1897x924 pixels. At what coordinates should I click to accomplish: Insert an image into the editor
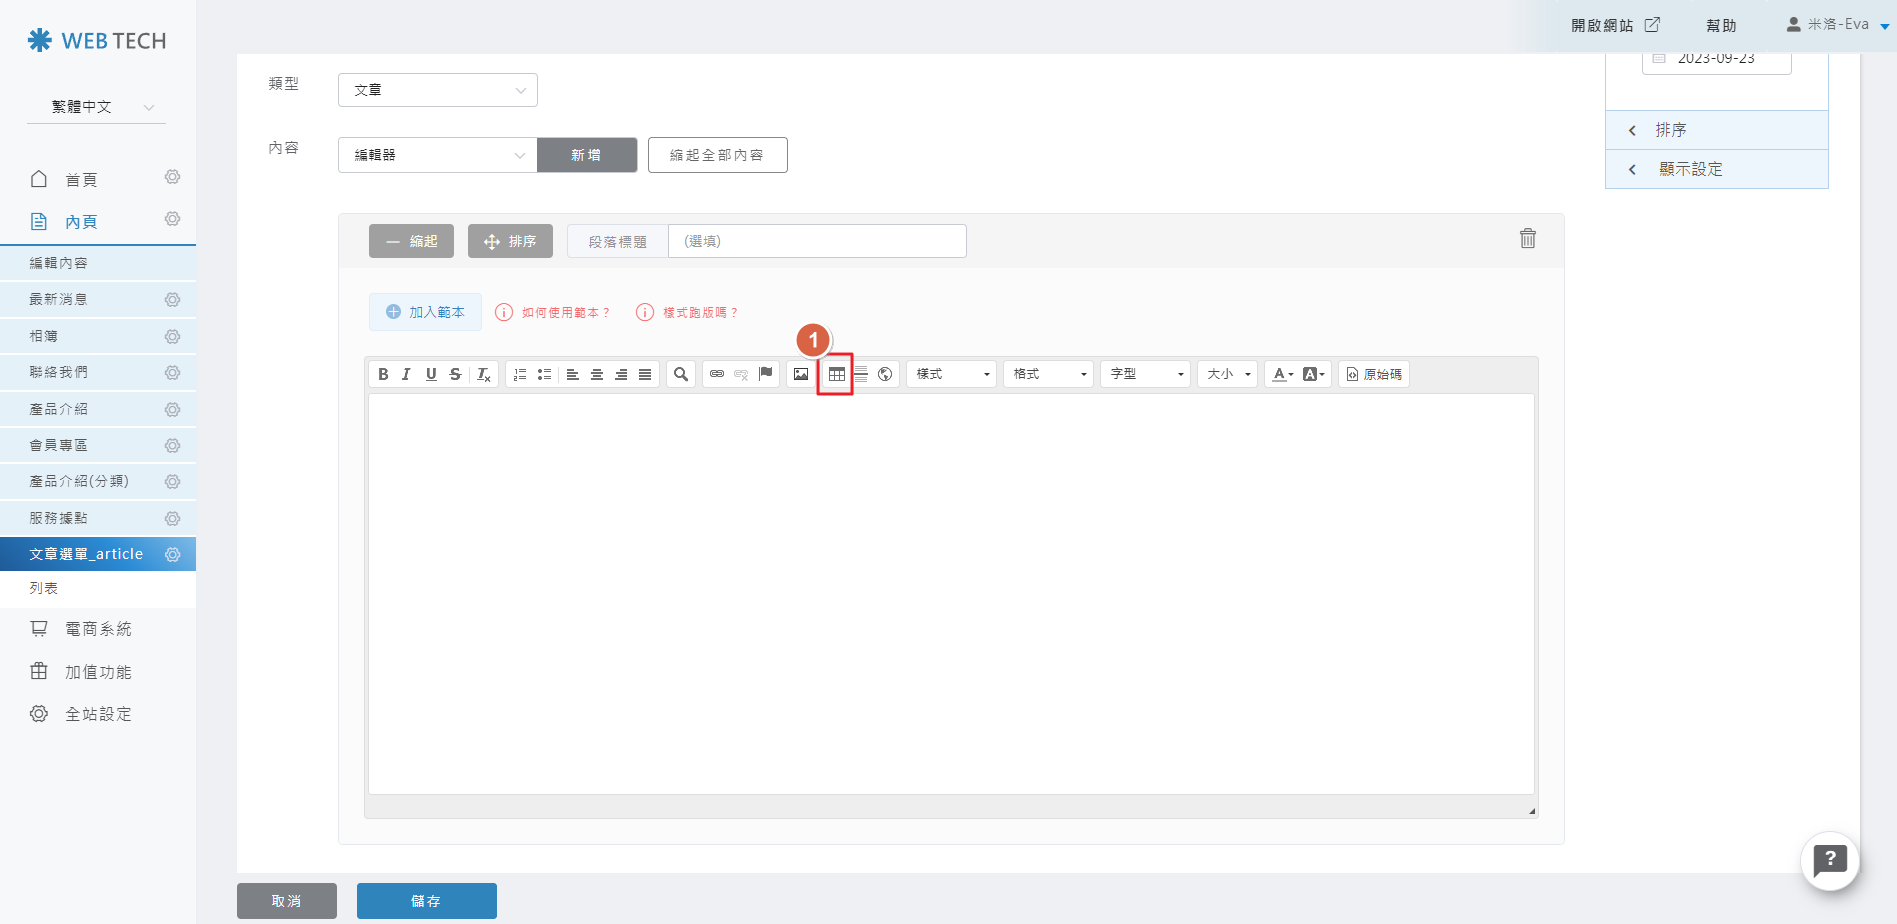tap(801, 374)
